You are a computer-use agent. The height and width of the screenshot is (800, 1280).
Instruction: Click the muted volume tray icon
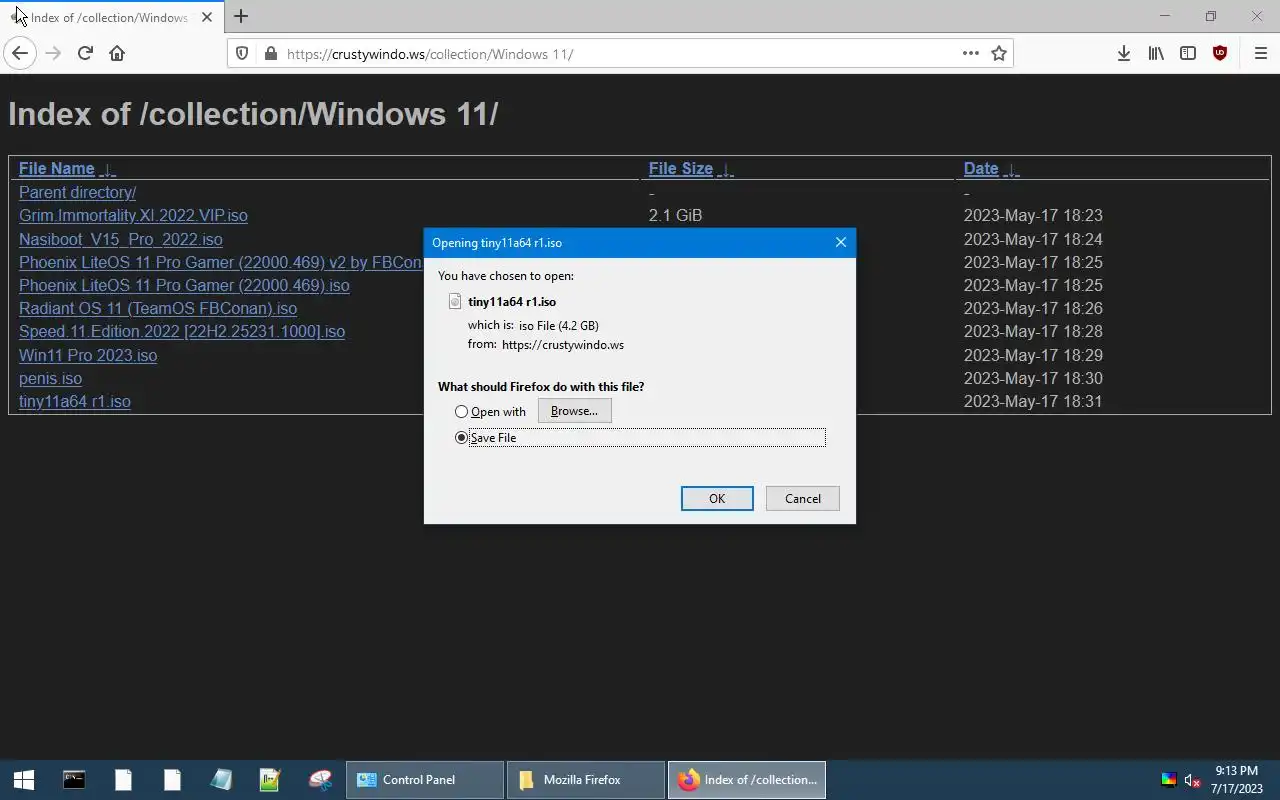click(1192, 780)
